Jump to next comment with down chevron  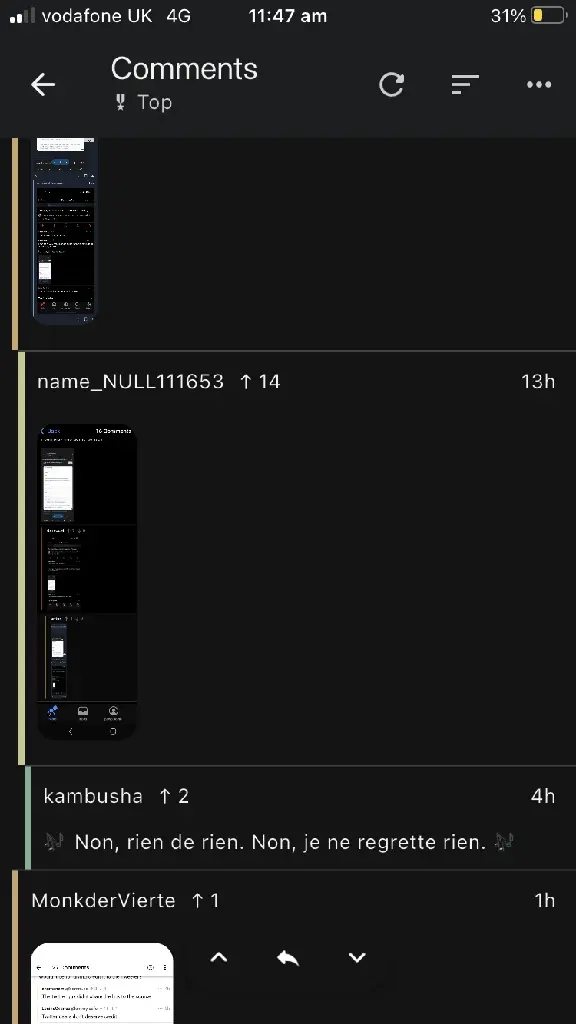pos(357,957)
